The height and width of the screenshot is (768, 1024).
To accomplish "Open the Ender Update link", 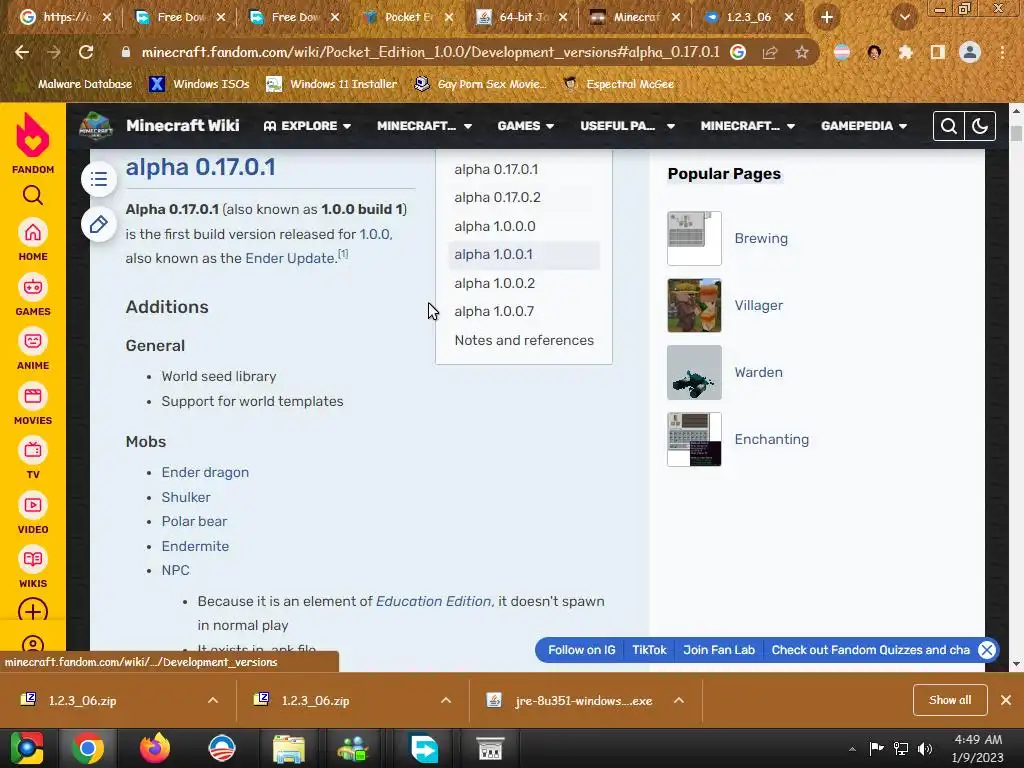I will (291, 258).
